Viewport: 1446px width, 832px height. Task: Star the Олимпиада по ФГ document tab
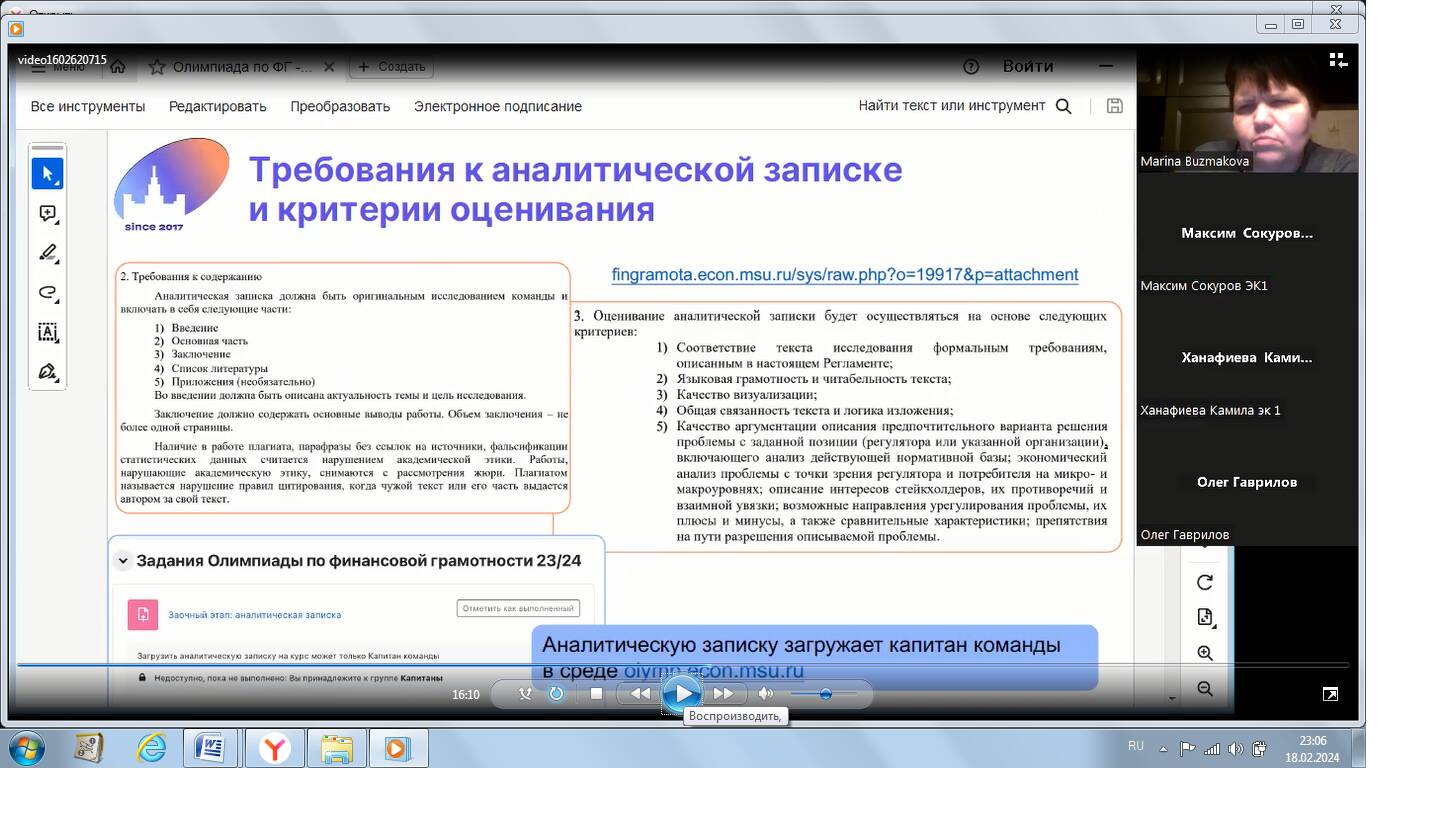point(156,67)
